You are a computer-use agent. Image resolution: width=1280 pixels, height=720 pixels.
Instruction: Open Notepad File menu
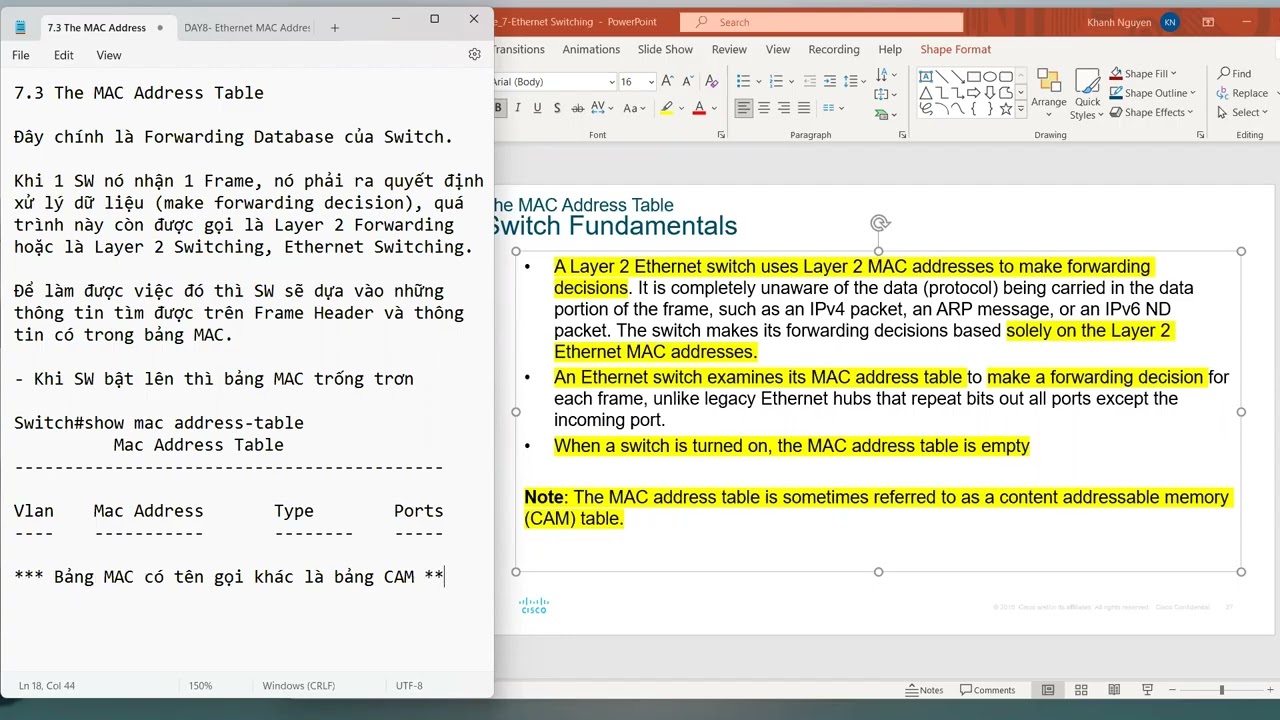point(21,55)
